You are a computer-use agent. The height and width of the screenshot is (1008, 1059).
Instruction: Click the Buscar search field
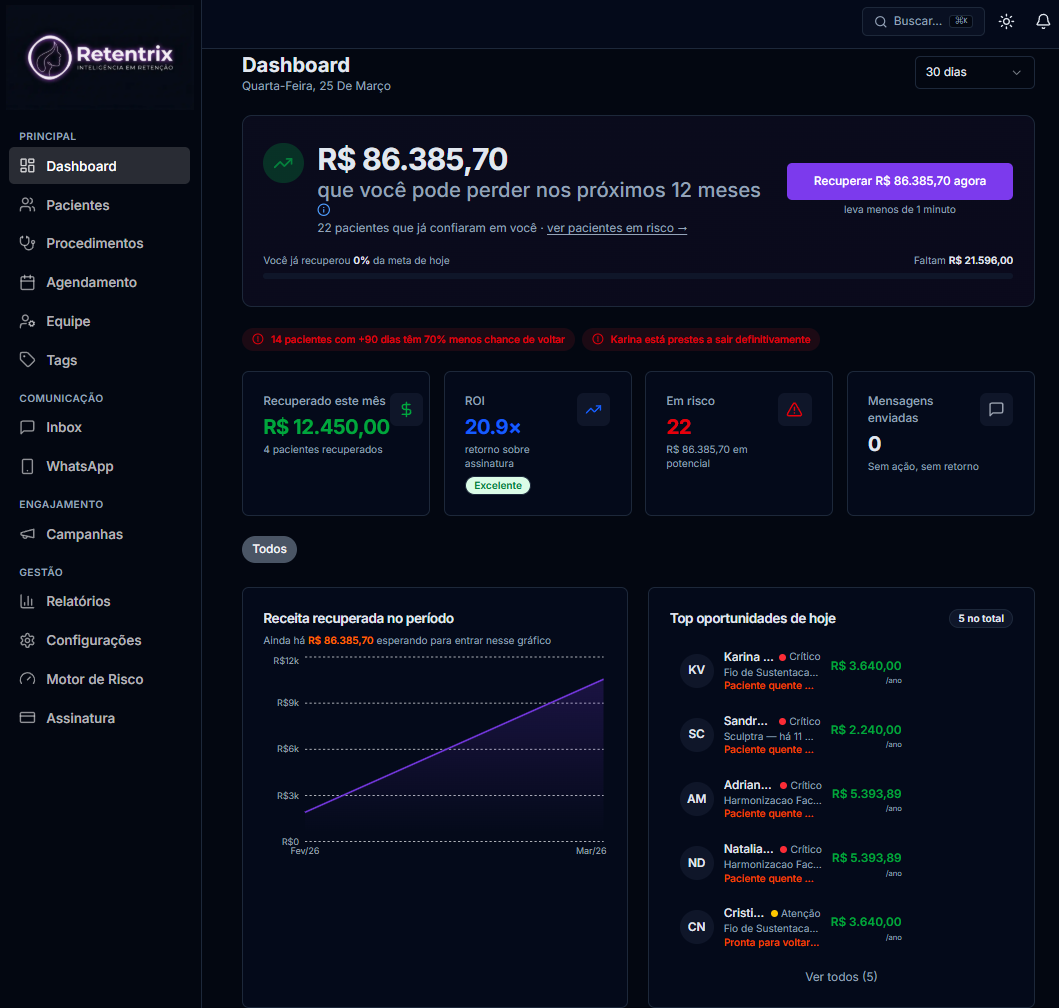916,21
